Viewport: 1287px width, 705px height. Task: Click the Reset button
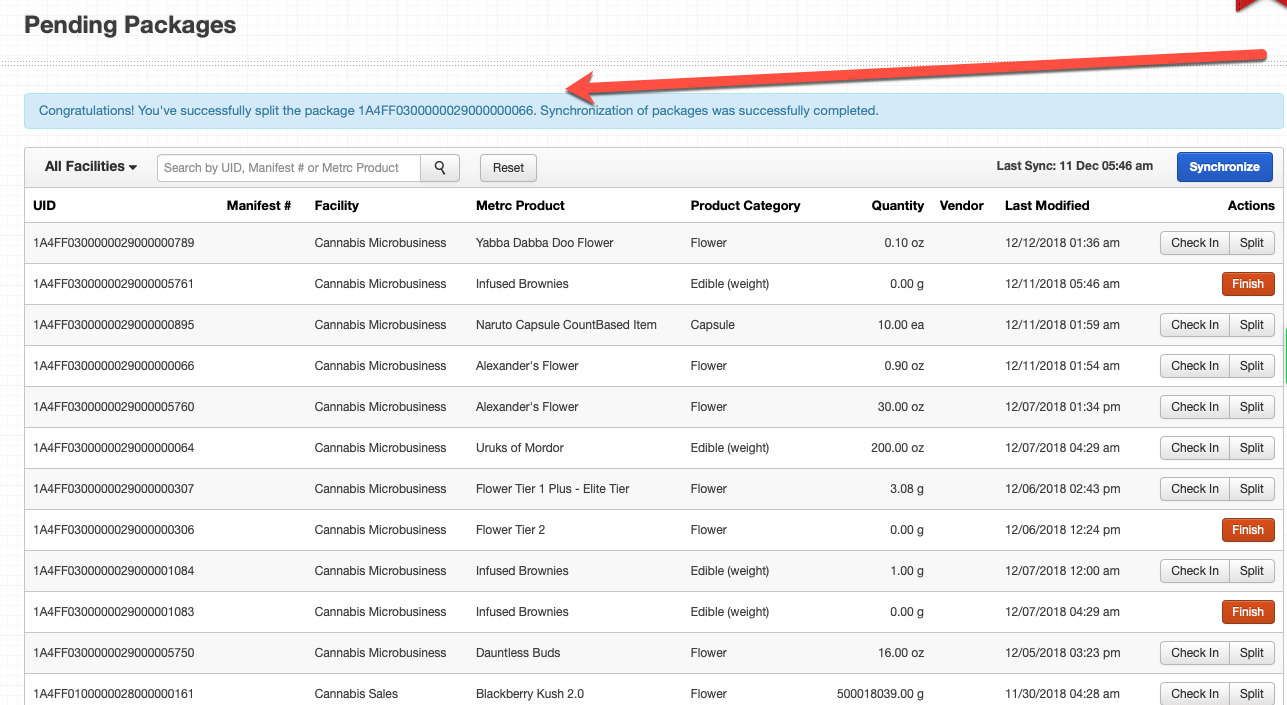tap(507, 167)
